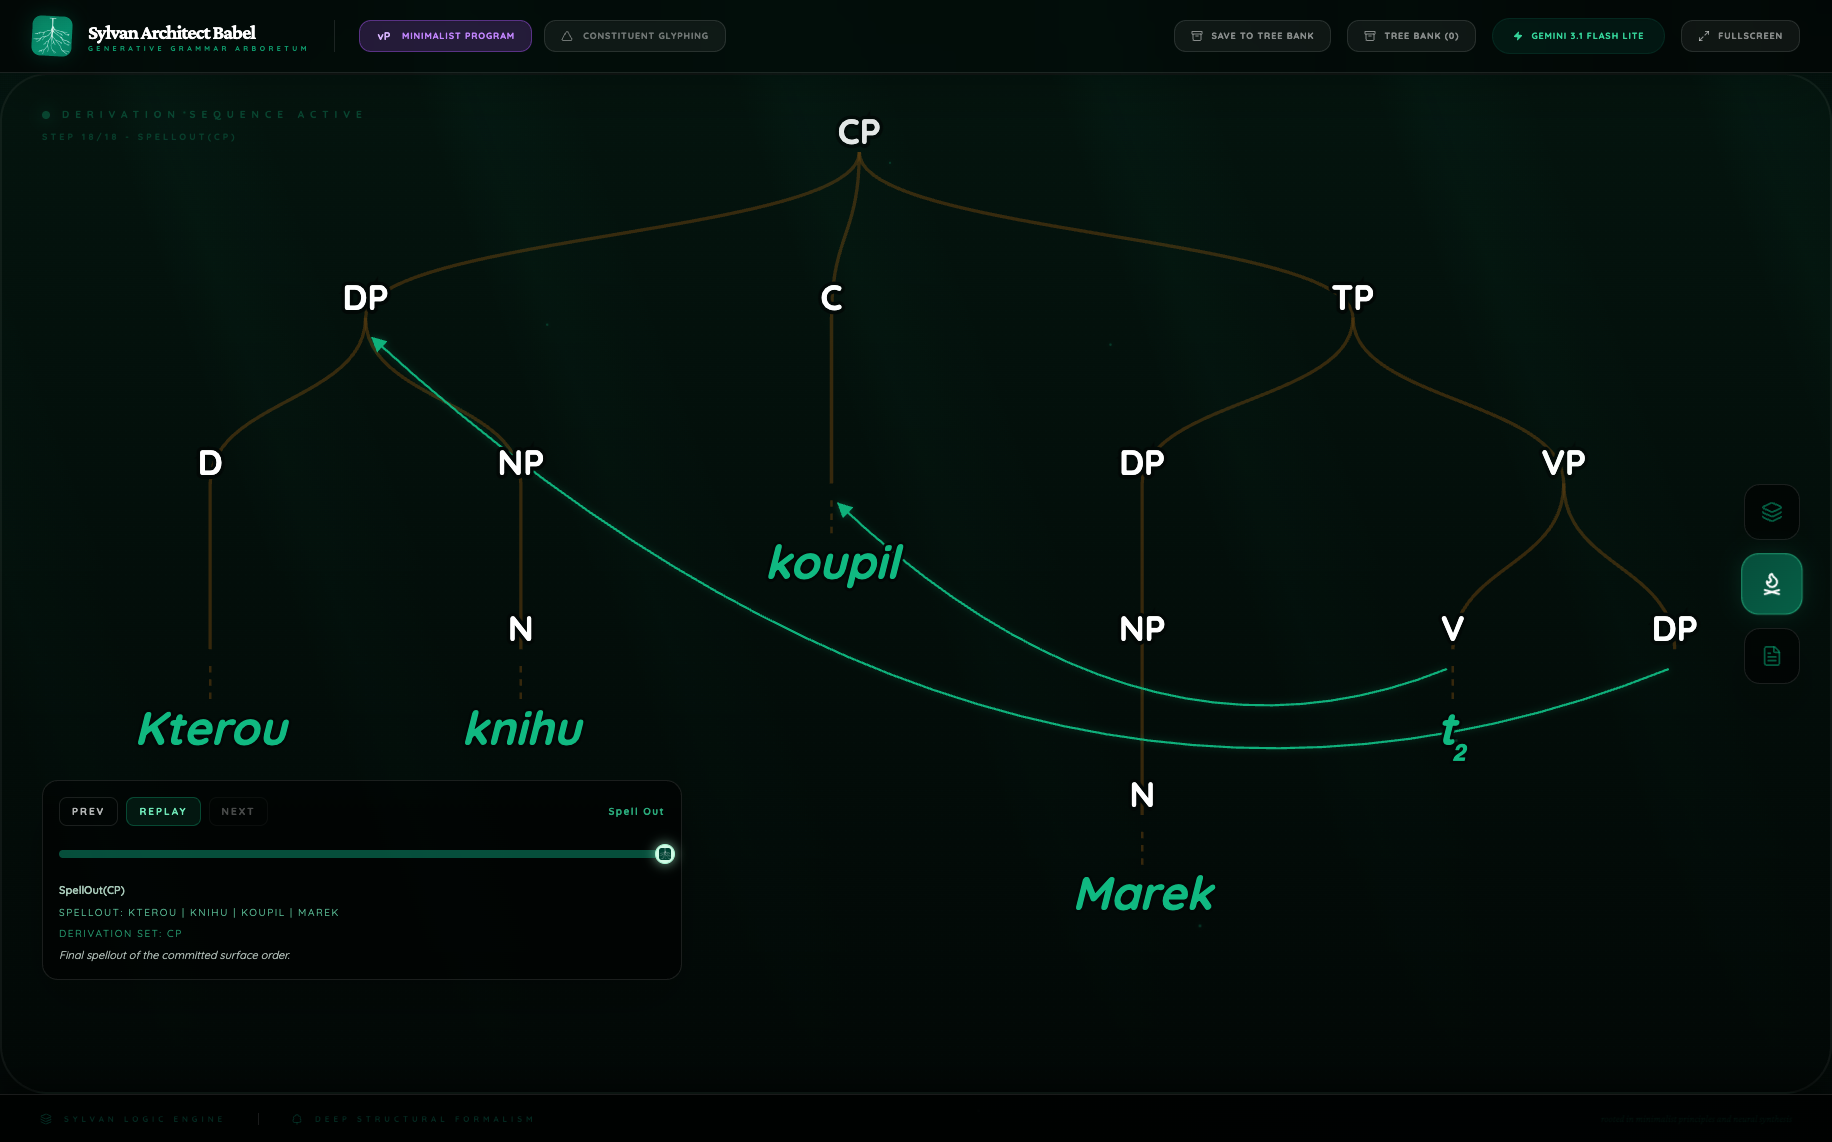Click the derivation progress slider handle
The image size is (1832, 1142).
tap(665, 854)
